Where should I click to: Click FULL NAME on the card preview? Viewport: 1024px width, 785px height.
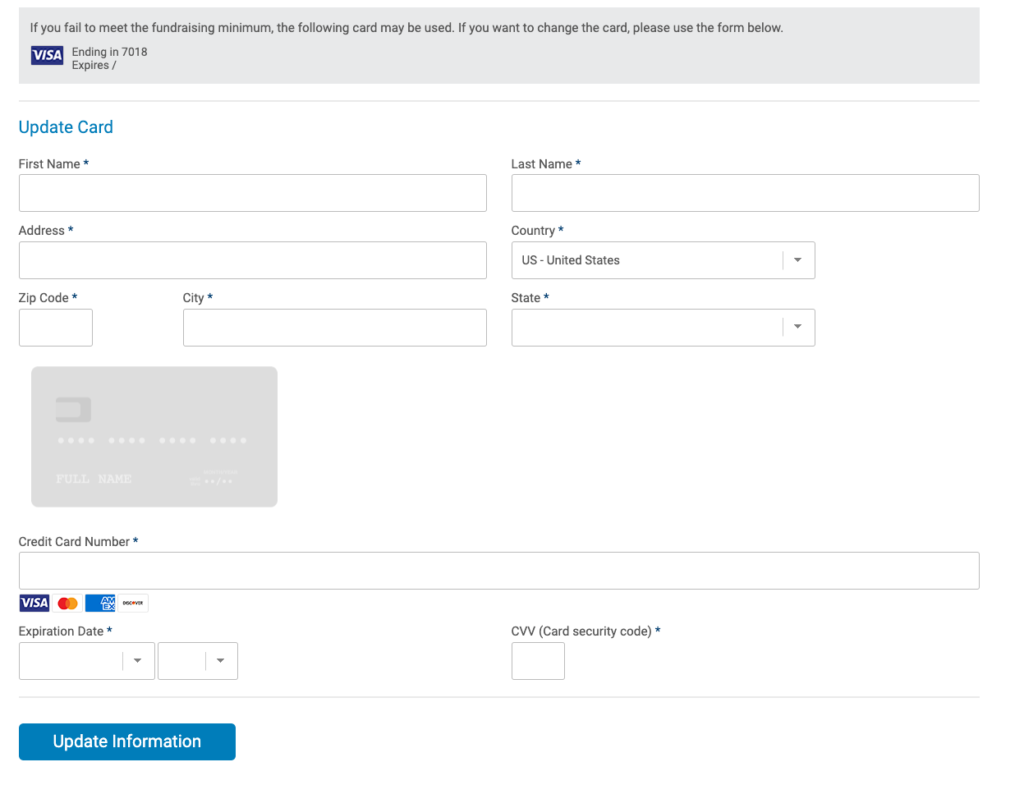93,479
